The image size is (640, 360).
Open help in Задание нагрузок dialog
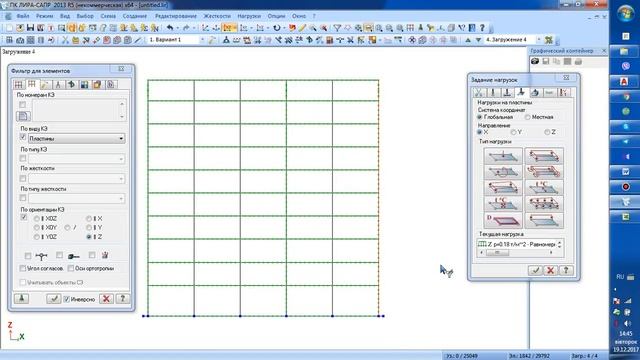click(x=566, y=270)
